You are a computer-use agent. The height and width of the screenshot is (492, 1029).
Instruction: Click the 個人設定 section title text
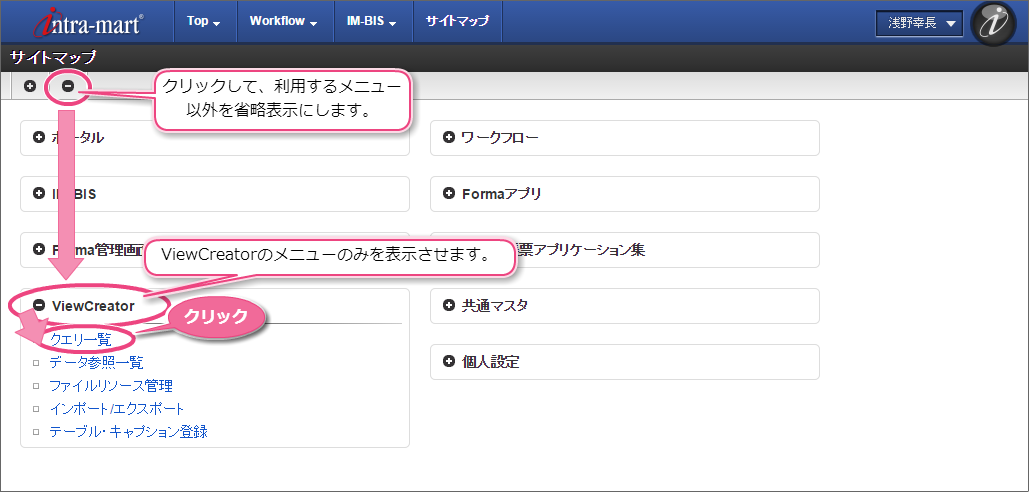point(490,361)
